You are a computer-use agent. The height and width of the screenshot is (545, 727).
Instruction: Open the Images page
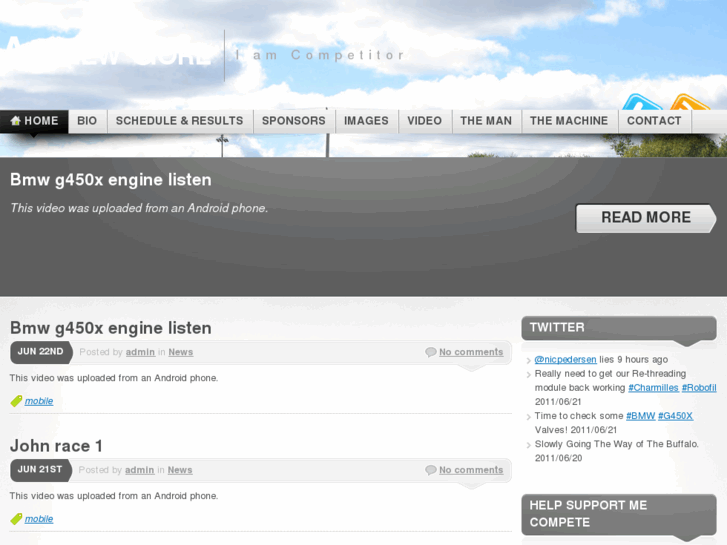coord(366,121)
